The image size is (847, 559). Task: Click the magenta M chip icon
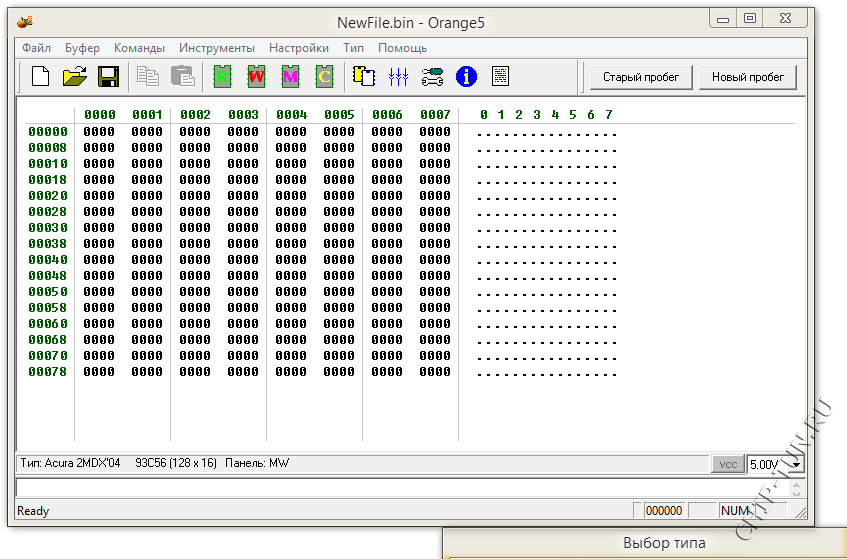pos(290,76)
